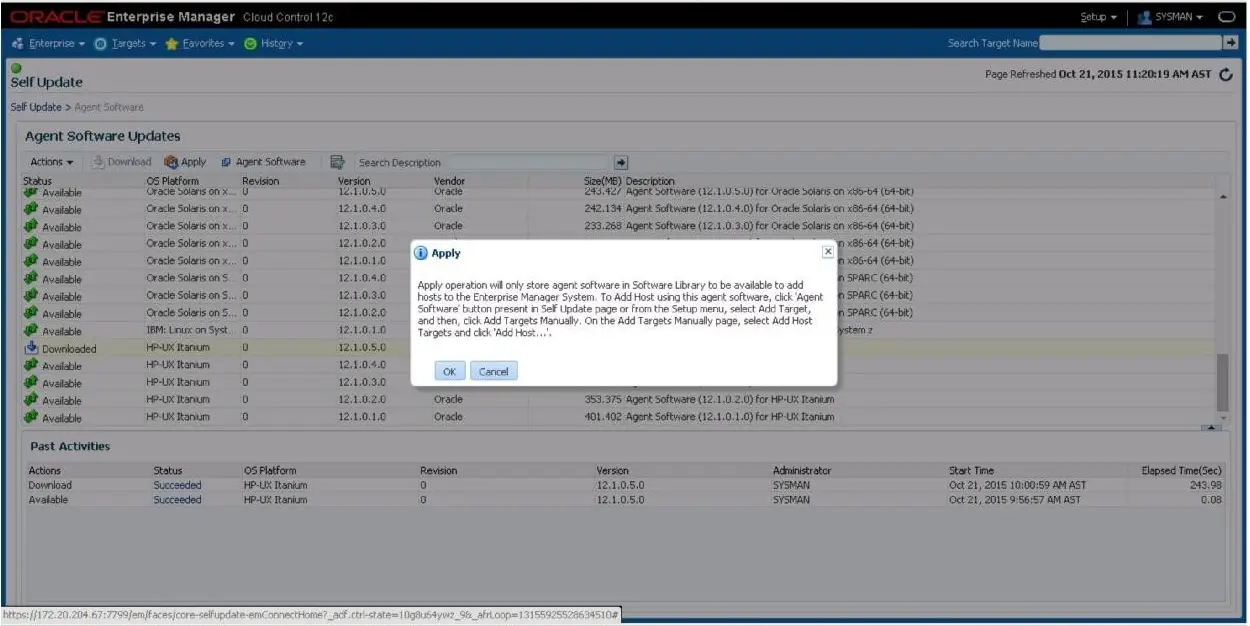Click the Search Target Name go arrow
Screen dimensions: 1250x626
click(1230, 43)
